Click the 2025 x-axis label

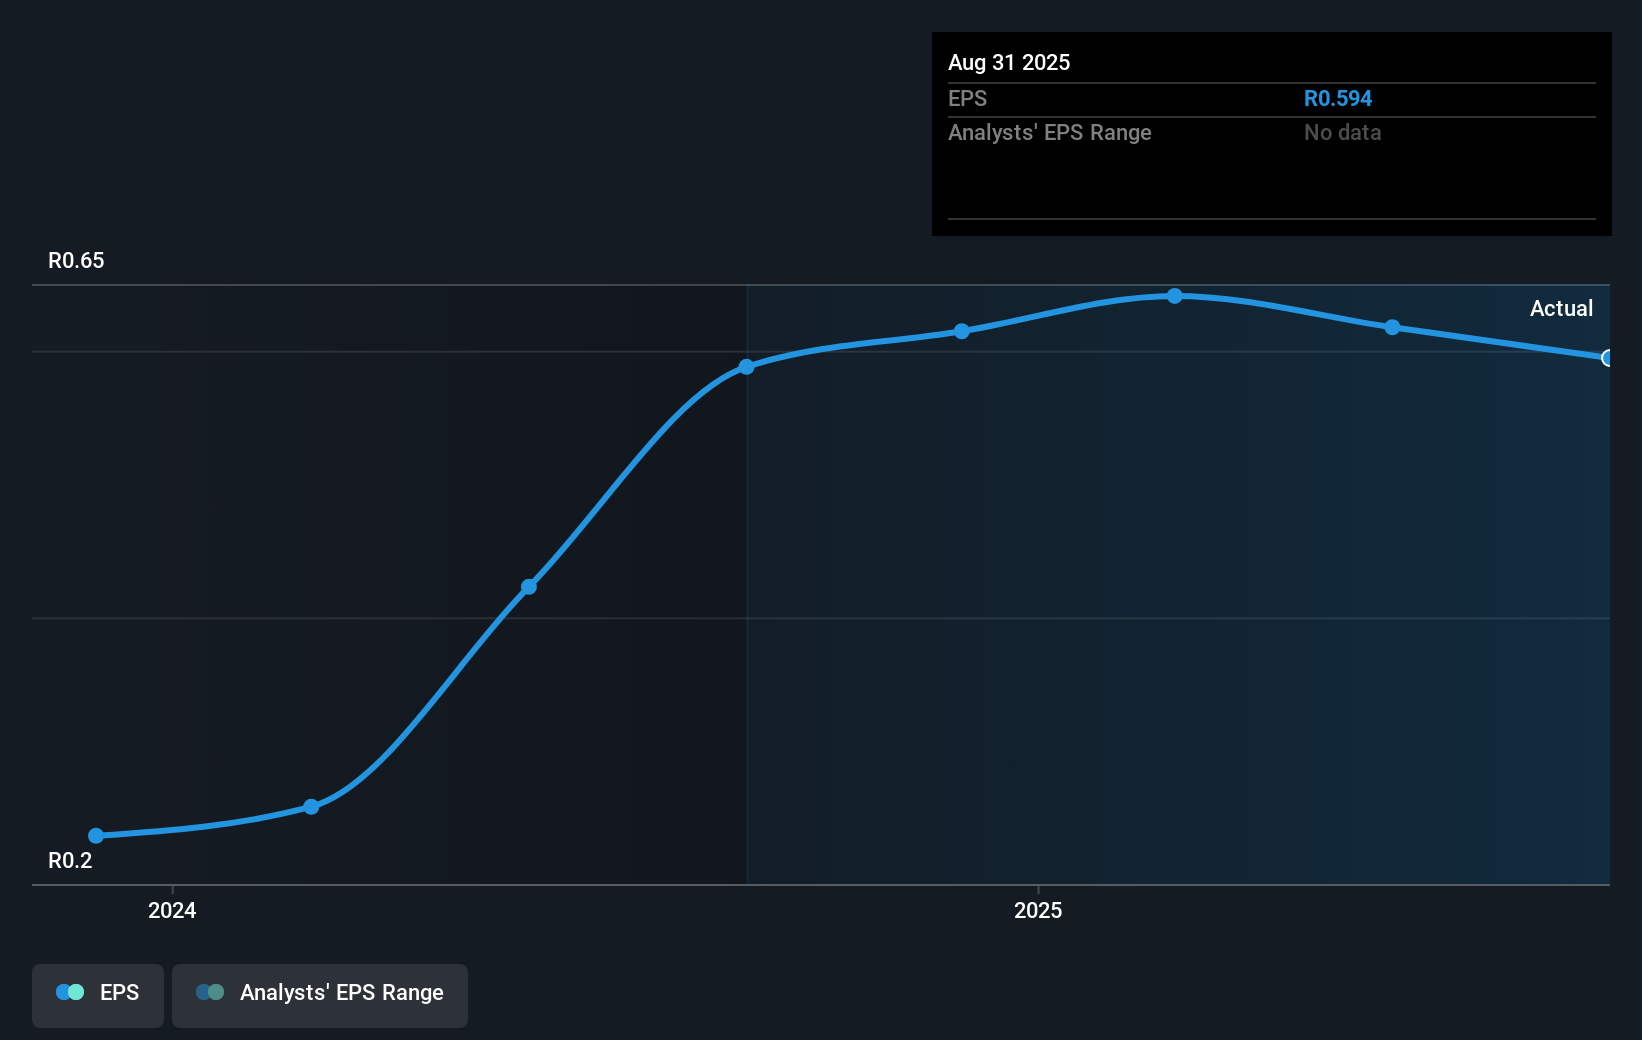tap(1038, 910)
